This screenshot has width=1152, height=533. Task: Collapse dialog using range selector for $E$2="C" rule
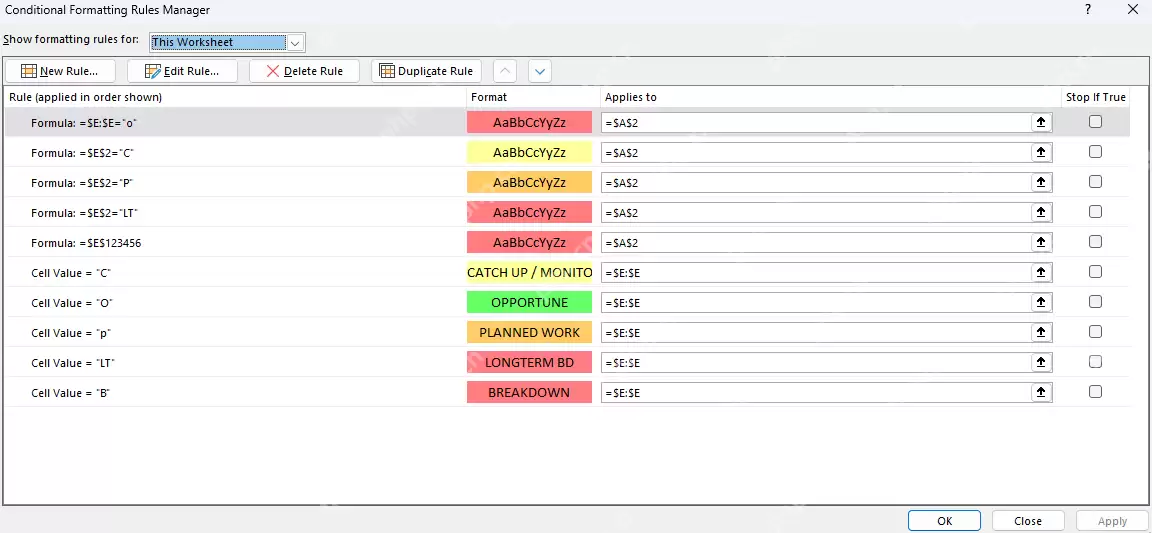click(1041, 153)
